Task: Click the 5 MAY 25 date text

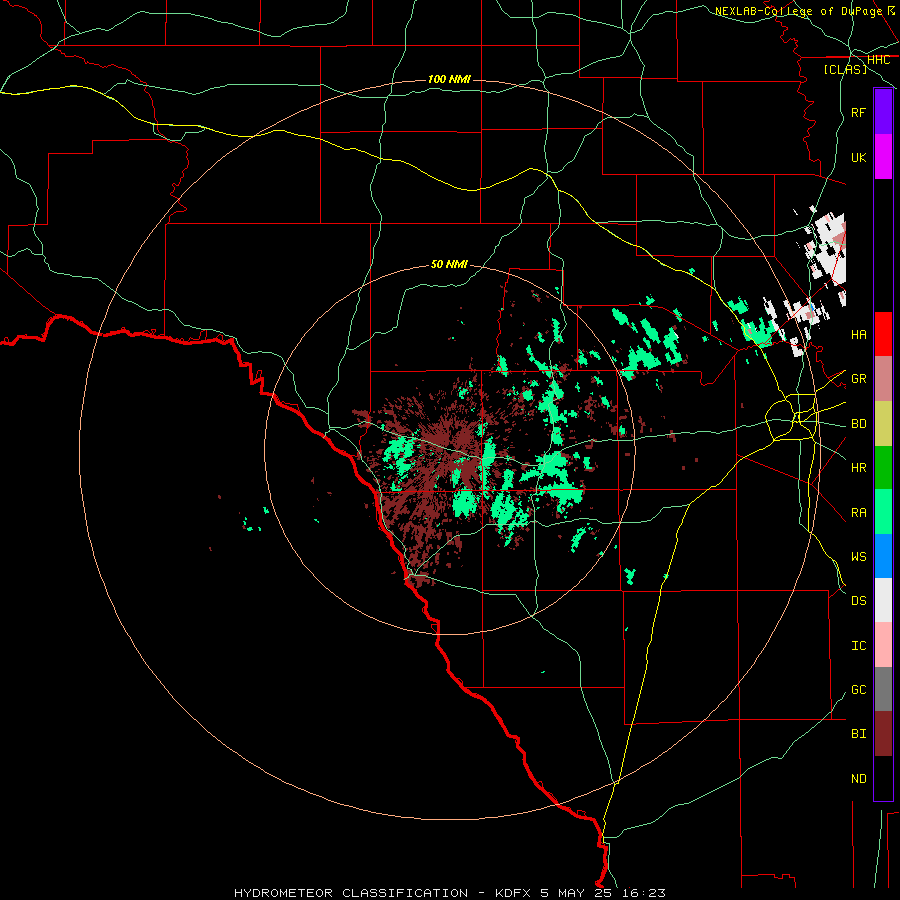Action: [x=575, y=893]
